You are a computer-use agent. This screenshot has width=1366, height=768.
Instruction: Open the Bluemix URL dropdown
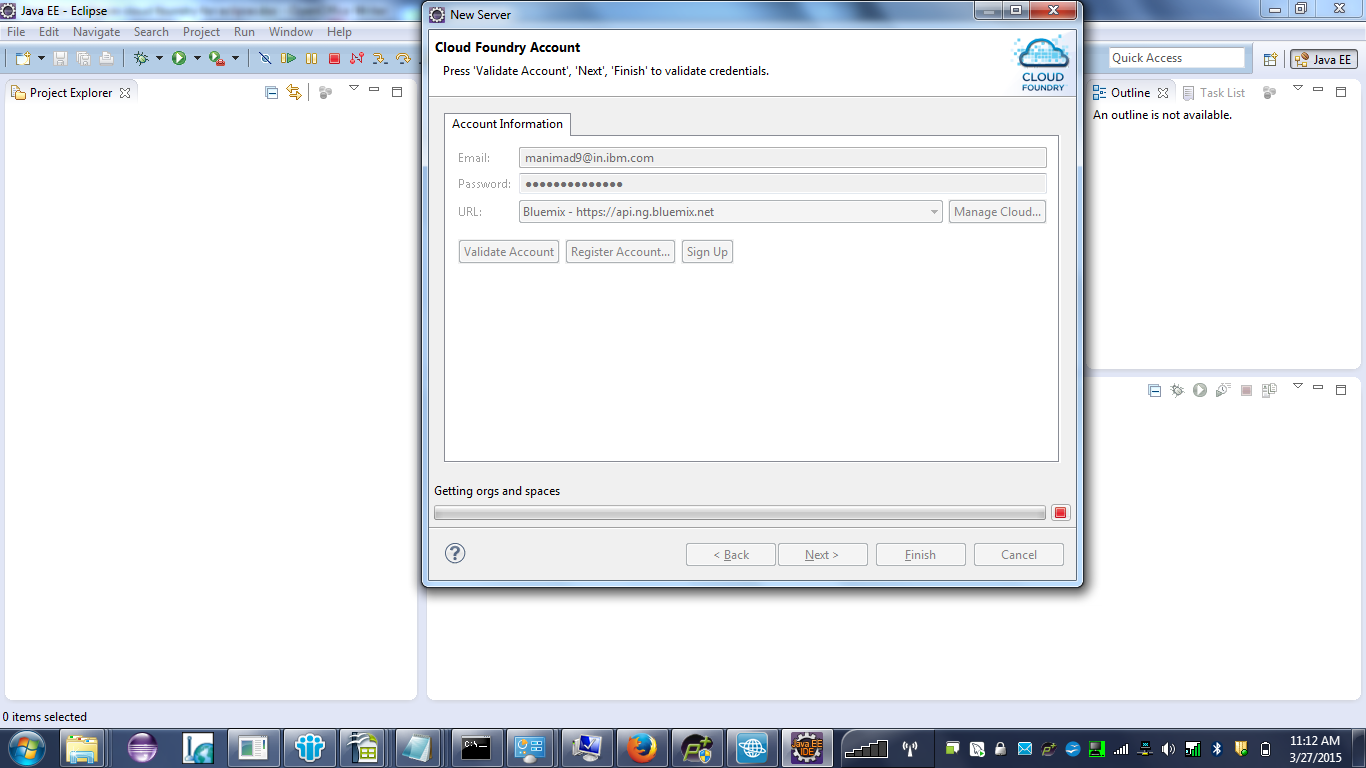point(934,211)
